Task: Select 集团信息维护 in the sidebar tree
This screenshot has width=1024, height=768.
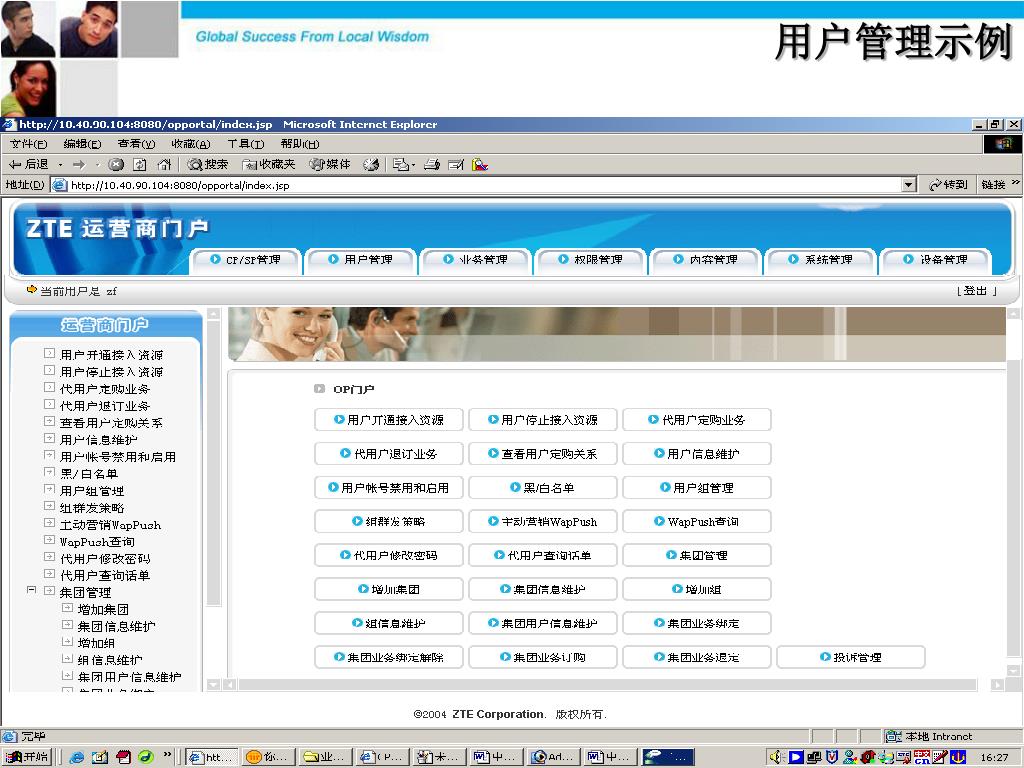Action: pos(116,626)
